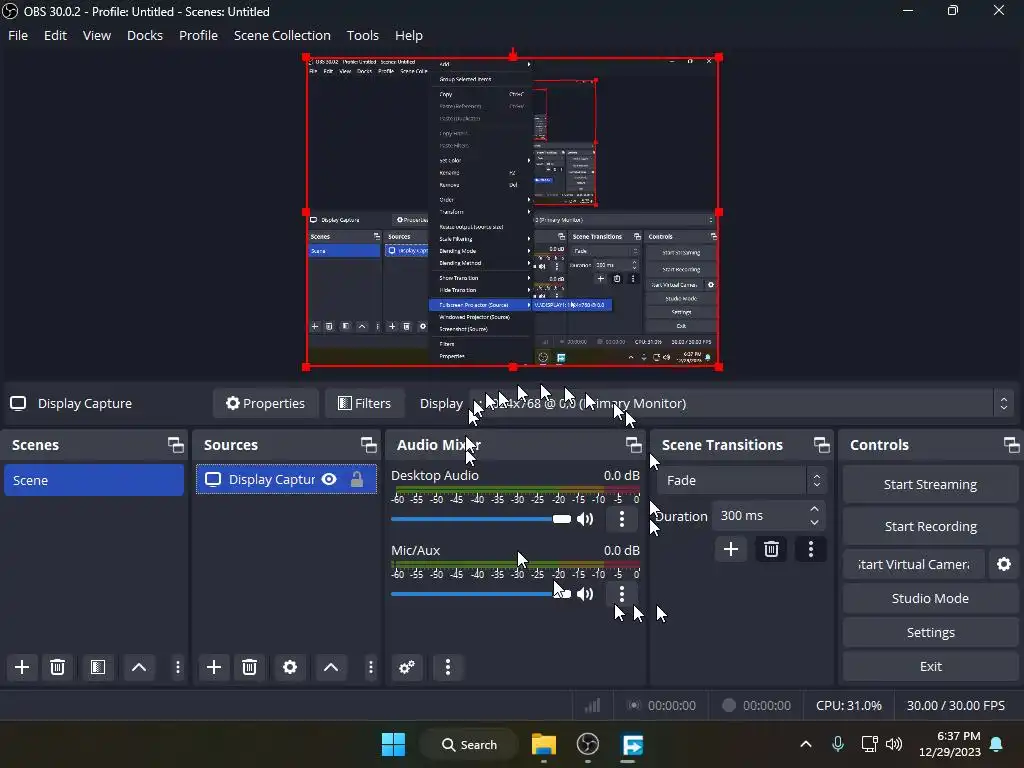The image size is (1024, 768).
Task: Open Audio Mixer menu three-dot icon
Action: click(x=447, y=667)
